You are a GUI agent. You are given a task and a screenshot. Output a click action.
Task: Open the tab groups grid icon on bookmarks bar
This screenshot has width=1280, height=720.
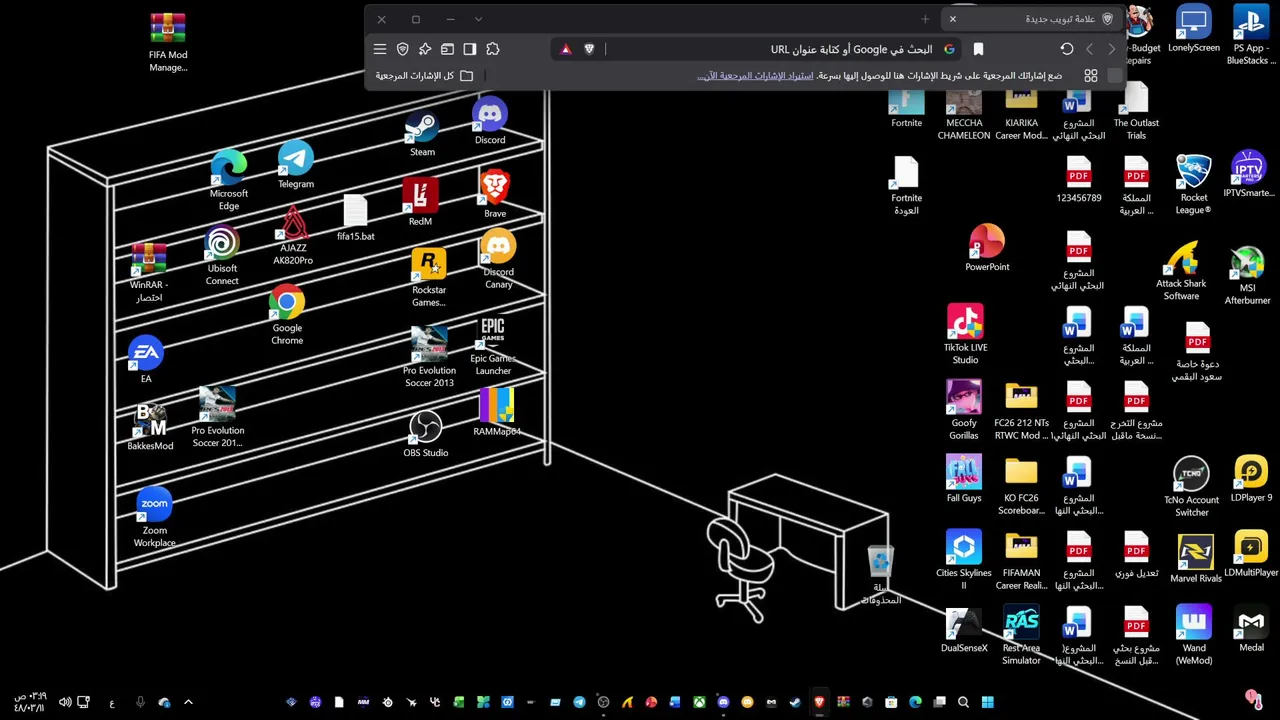[1091, 76]
